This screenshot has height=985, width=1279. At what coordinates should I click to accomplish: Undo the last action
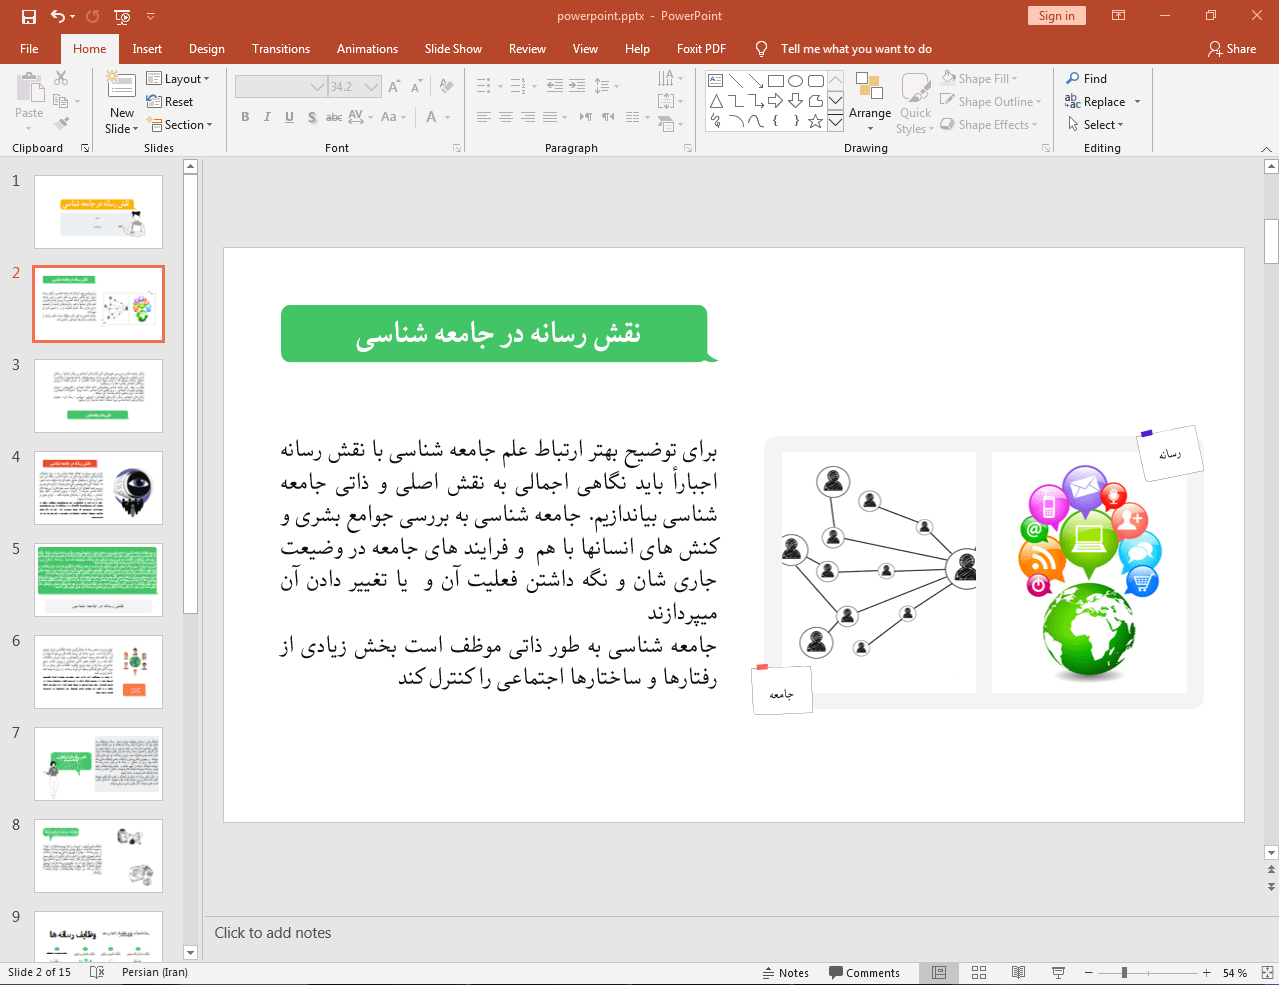pos(58,16)
